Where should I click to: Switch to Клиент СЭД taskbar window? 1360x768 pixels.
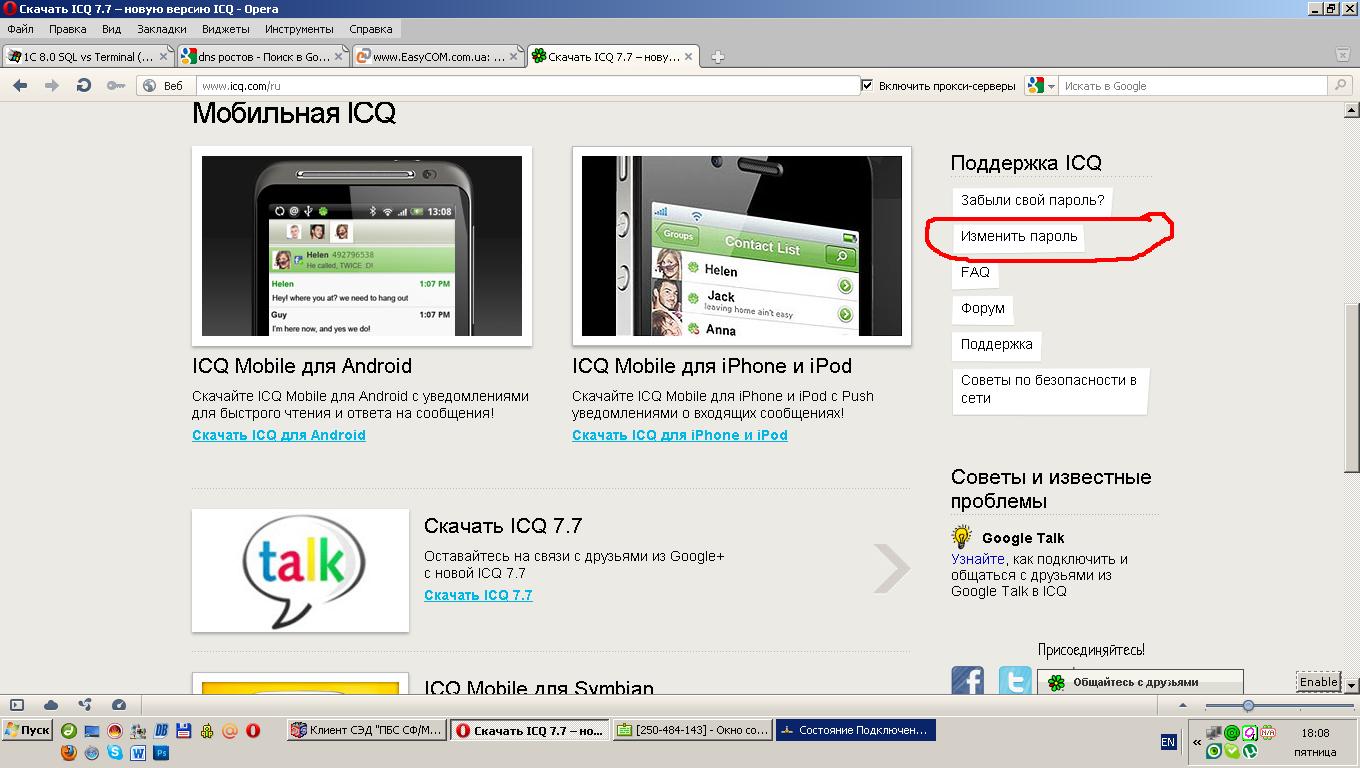coord(366,731)
